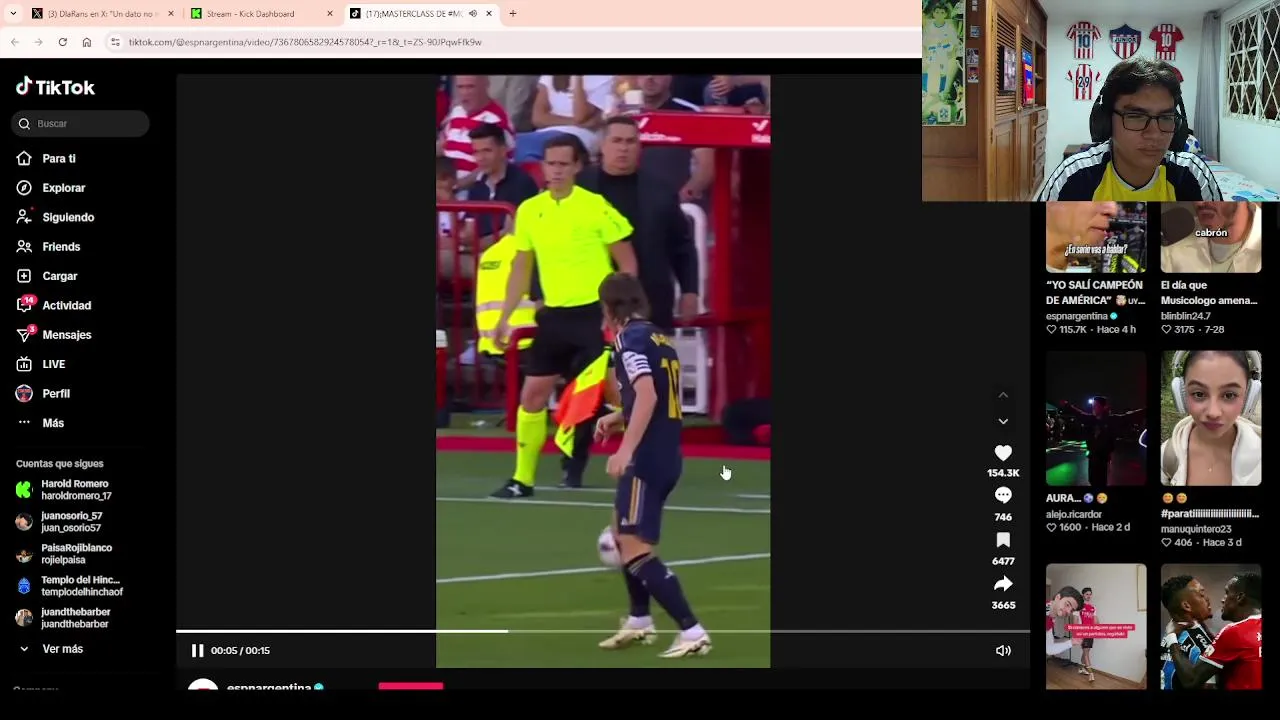The image size is (1280, 720).
Task: Mute audio on TikTok tab speaker icon
Action: coord(473,14)
